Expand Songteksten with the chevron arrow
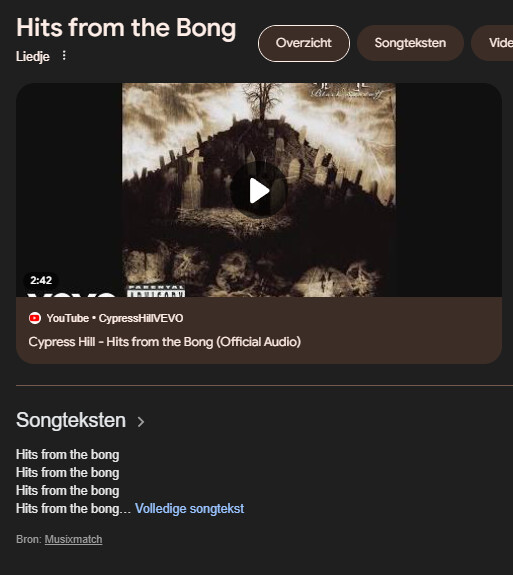Image resolution: width=513 pixels, height=575 pixels. coord(141,421)
